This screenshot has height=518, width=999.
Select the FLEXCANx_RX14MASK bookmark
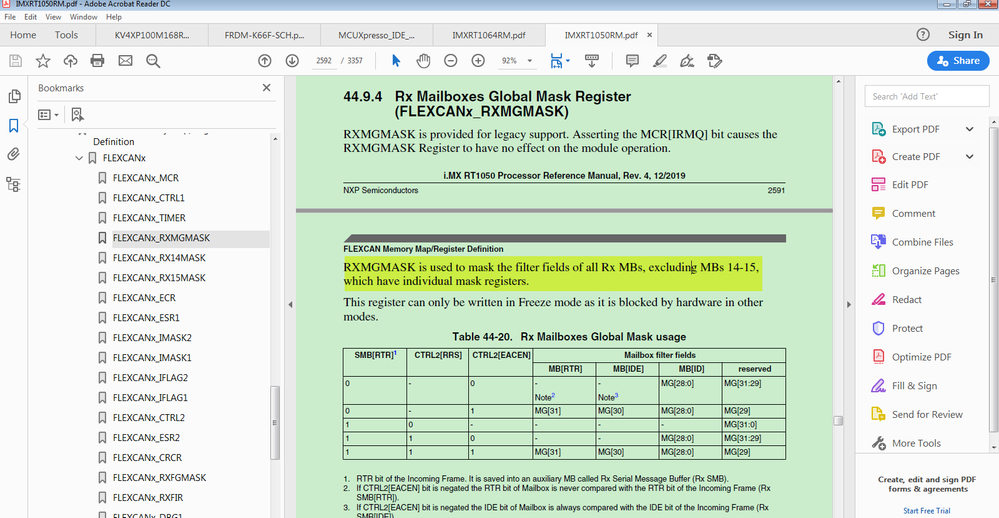point(159,258)
